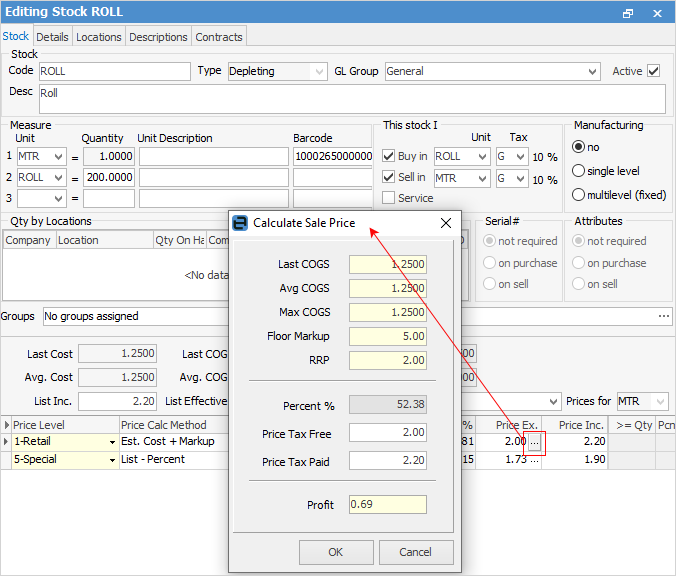Select single level manufacturing option
Viewport: 676px width, 576px height.
coord(579,171)
